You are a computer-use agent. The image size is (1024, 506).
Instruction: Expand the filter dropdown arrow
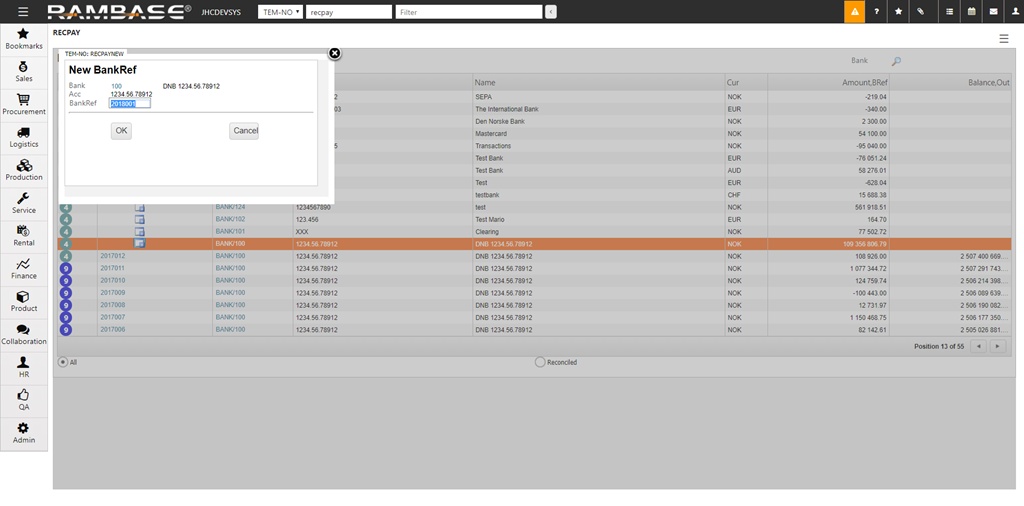point(549,12)
